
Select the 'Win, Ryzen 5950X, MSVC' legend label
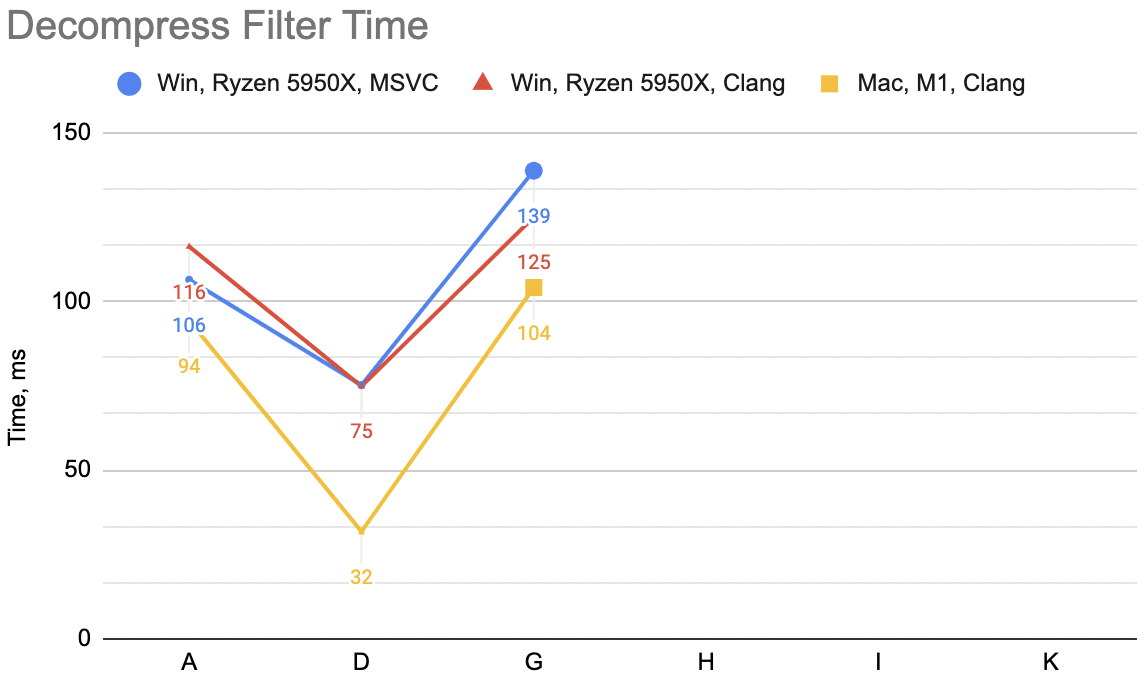coord(297,83)
